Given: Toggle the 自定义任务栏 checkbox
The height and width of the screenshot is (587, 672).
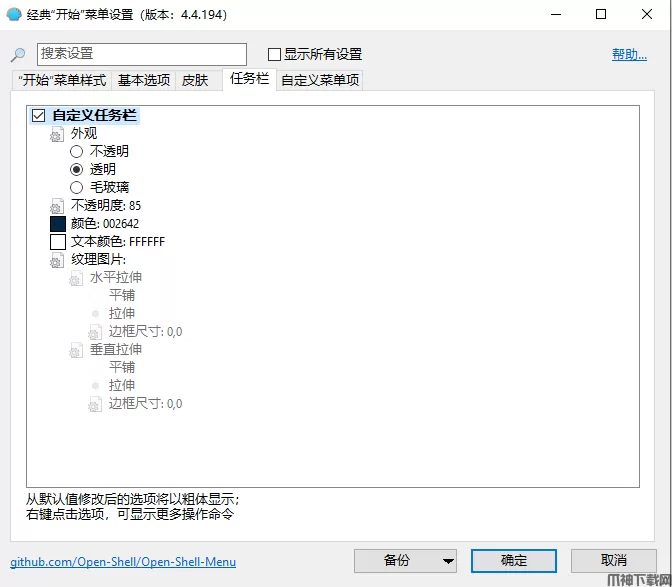Looking at the screenshot, I should point(39,115).
